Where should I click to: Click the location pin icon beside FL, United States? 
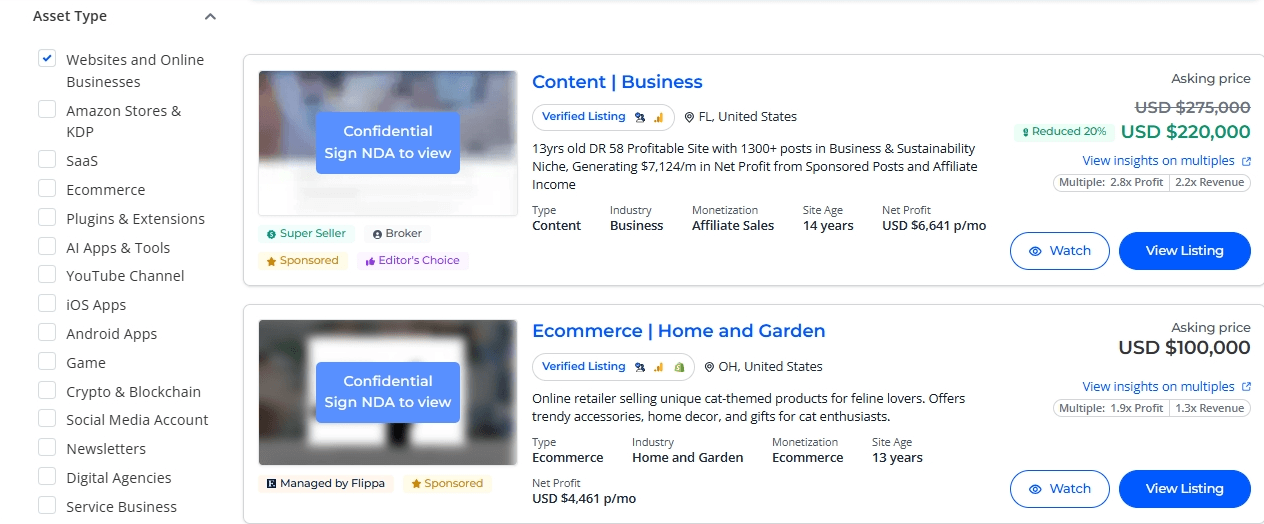point(689,117)
